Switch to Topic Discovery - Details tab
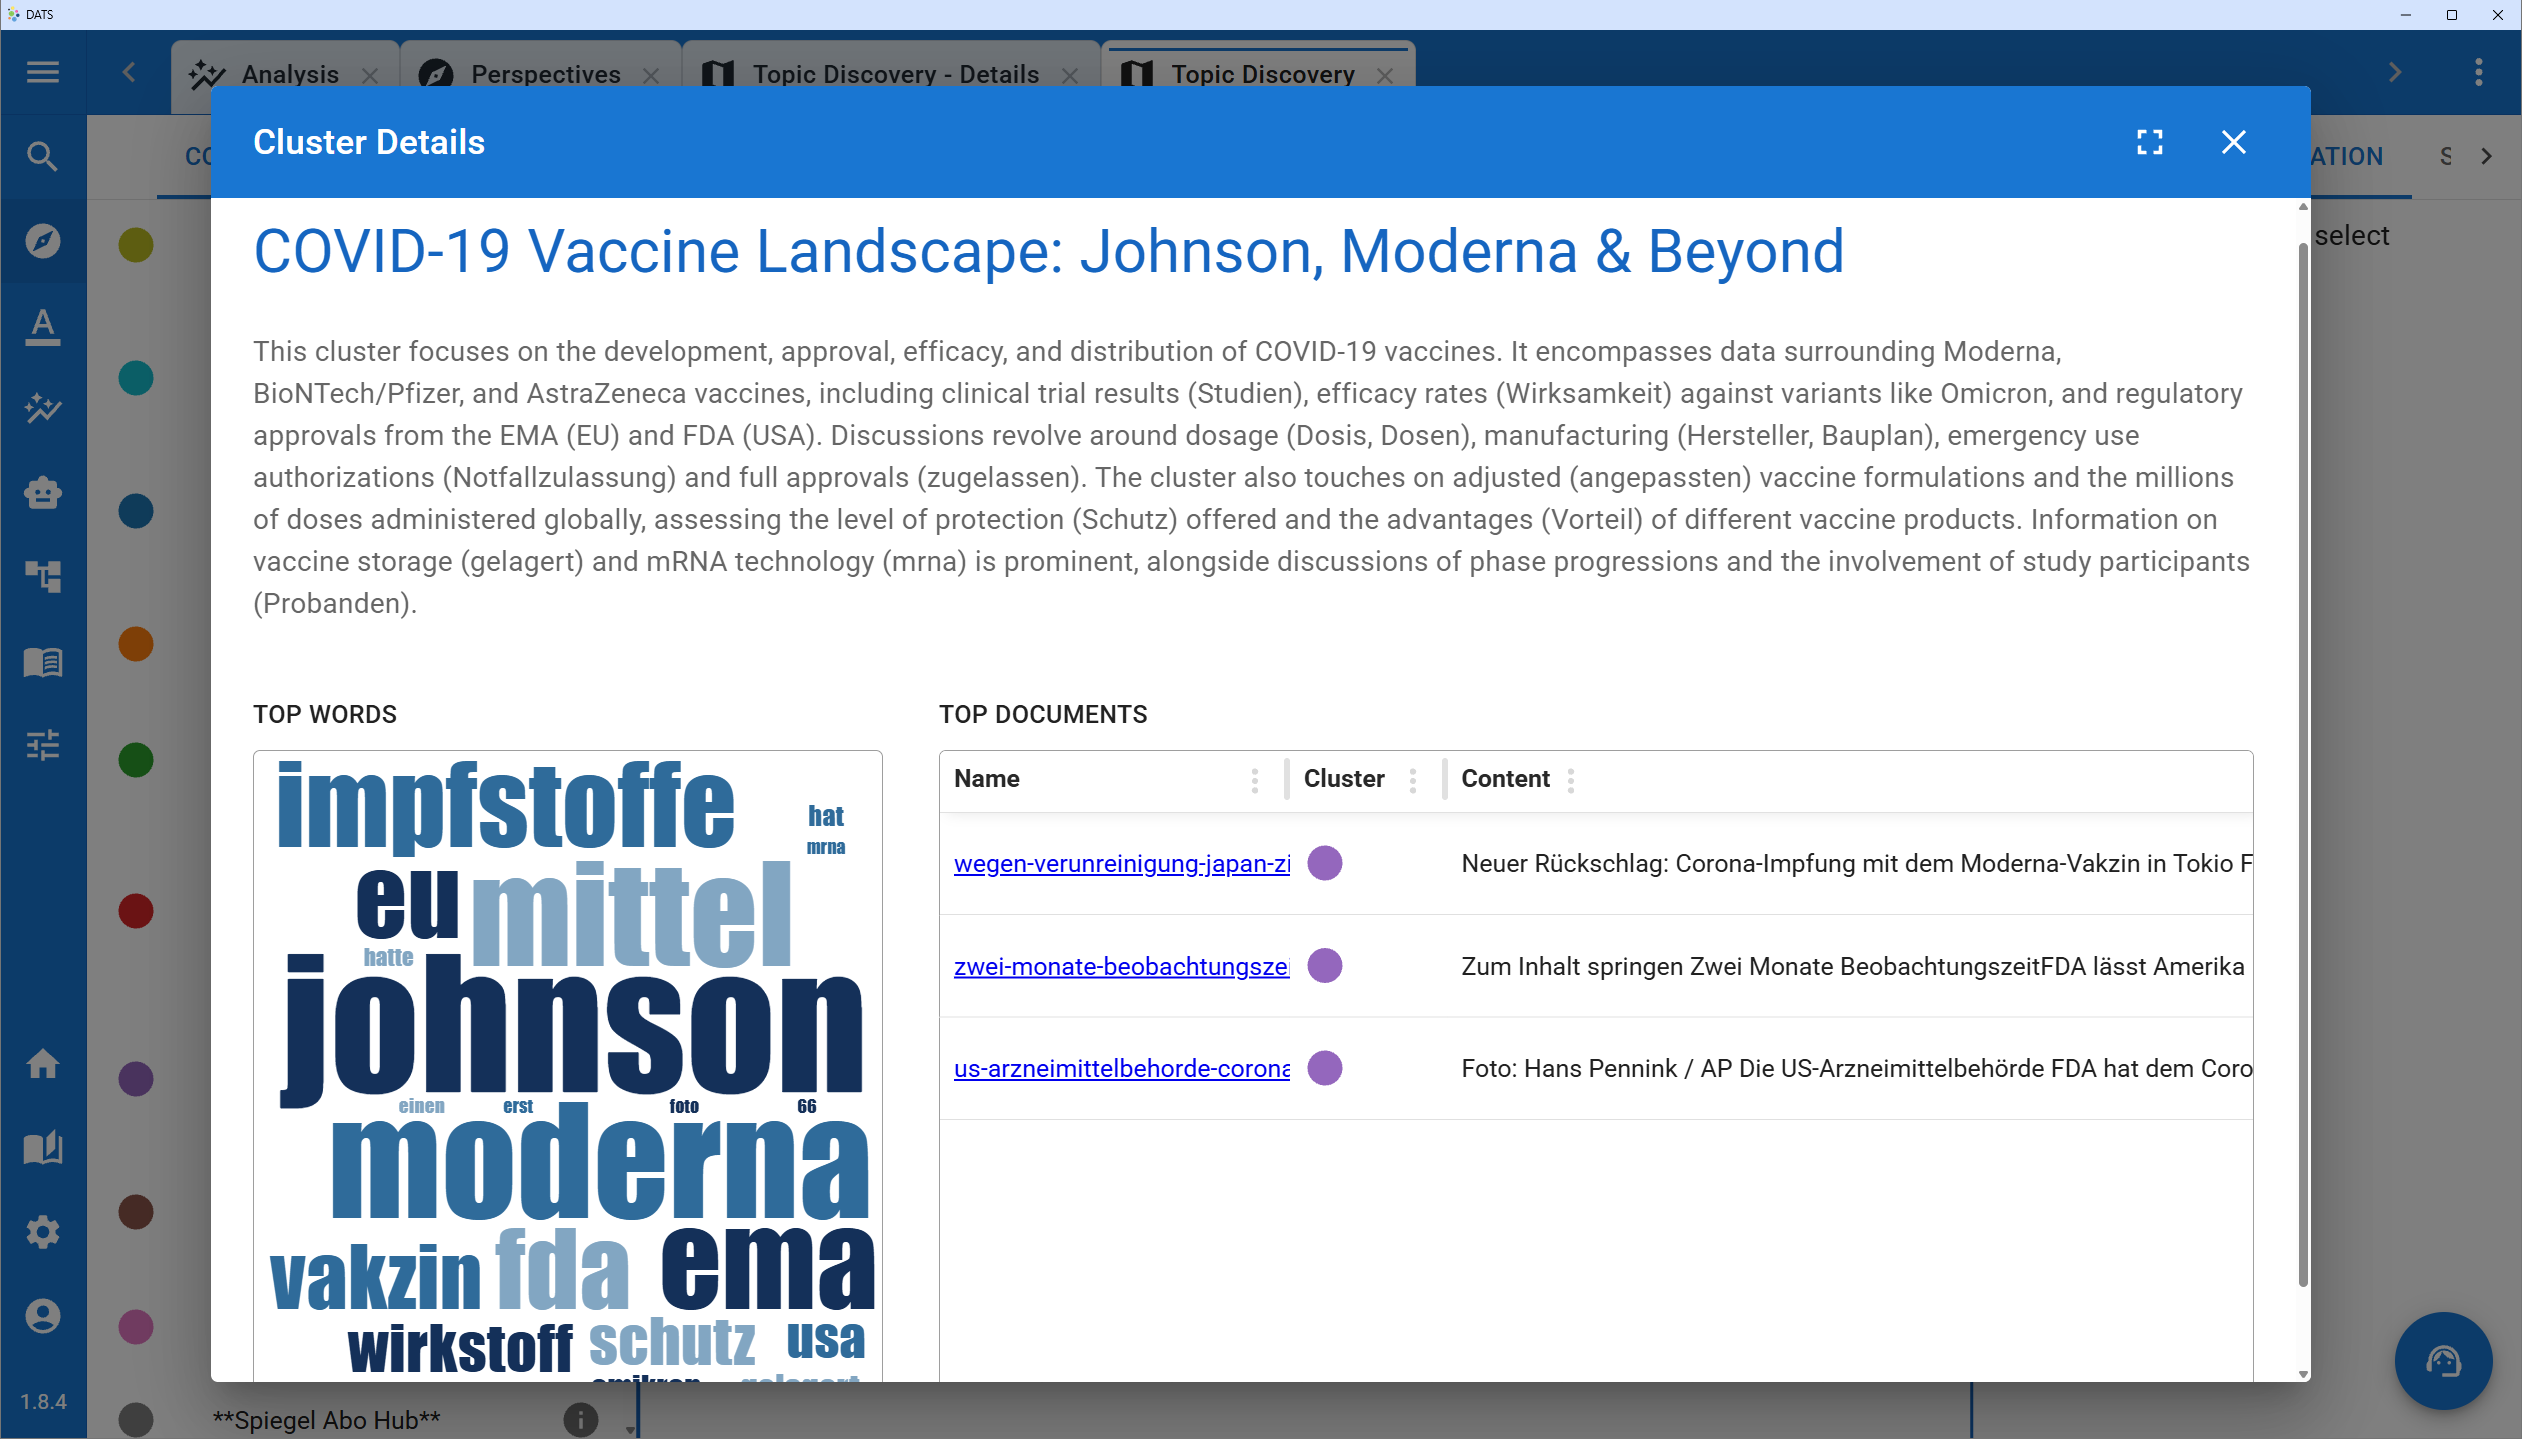This screenshot has height=1440, width=2522. (895, 74)
